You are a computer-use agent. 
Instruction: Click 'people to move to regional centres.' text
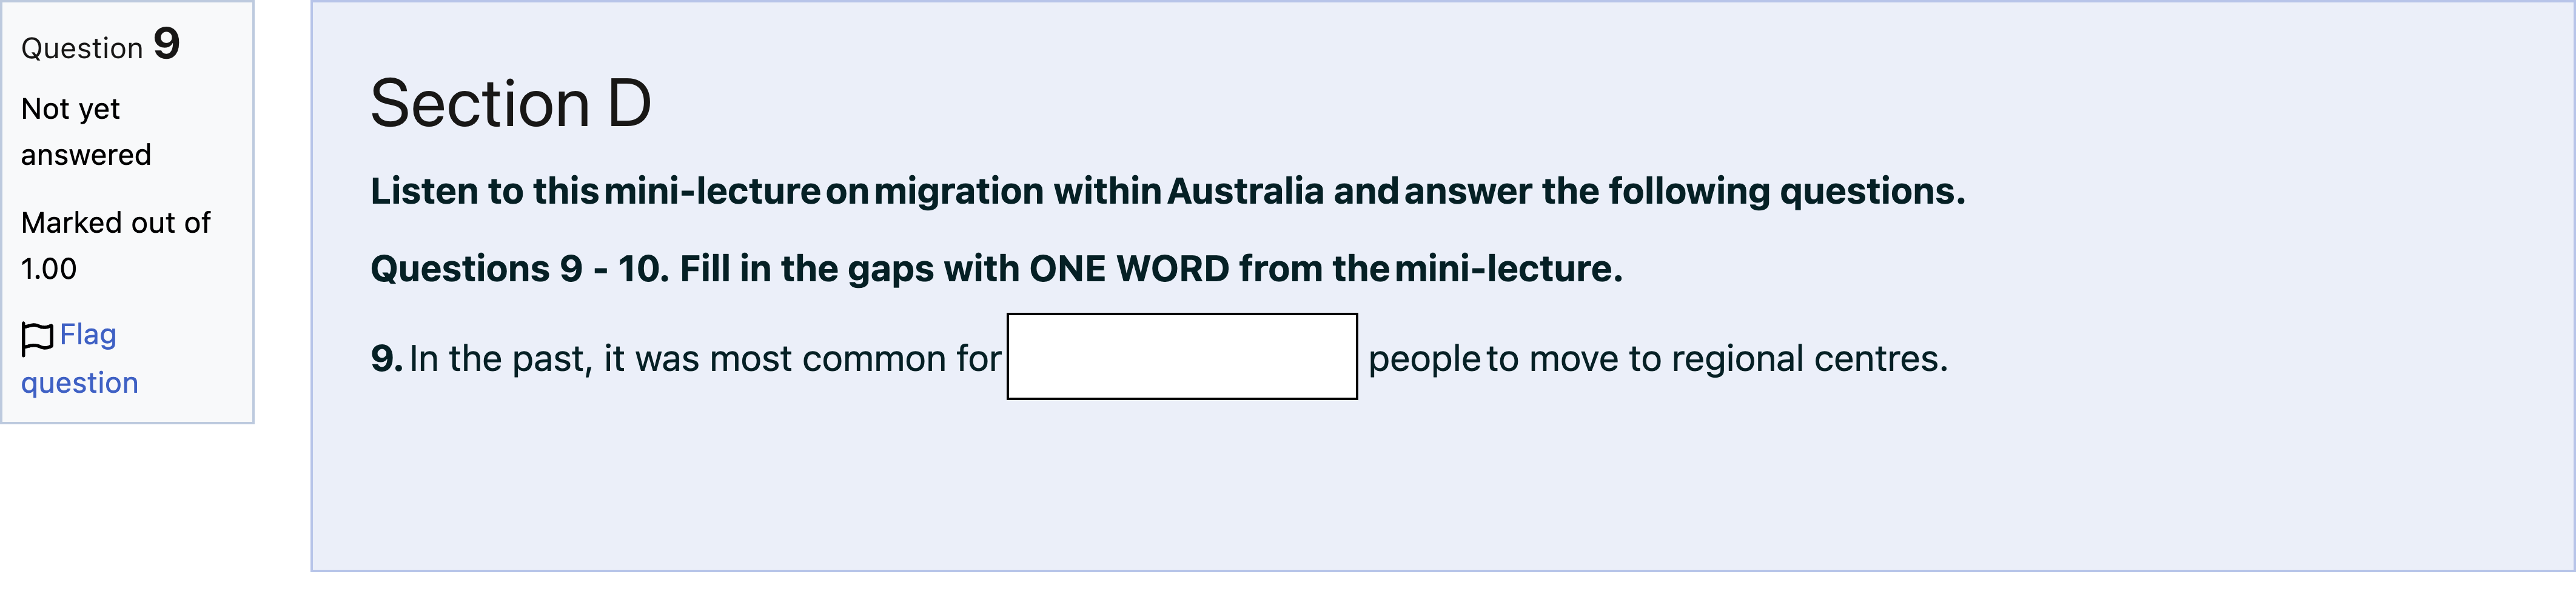1658,359
